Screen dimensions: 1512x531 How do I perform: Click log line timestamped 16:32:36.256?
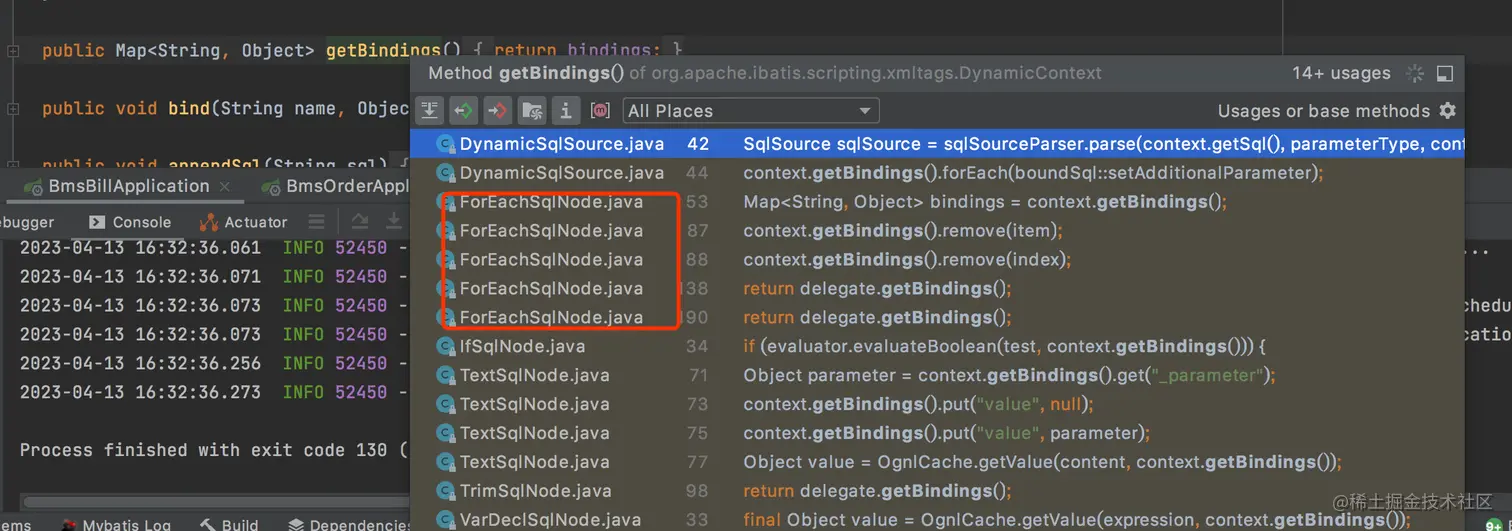click(x=206, y=363)
